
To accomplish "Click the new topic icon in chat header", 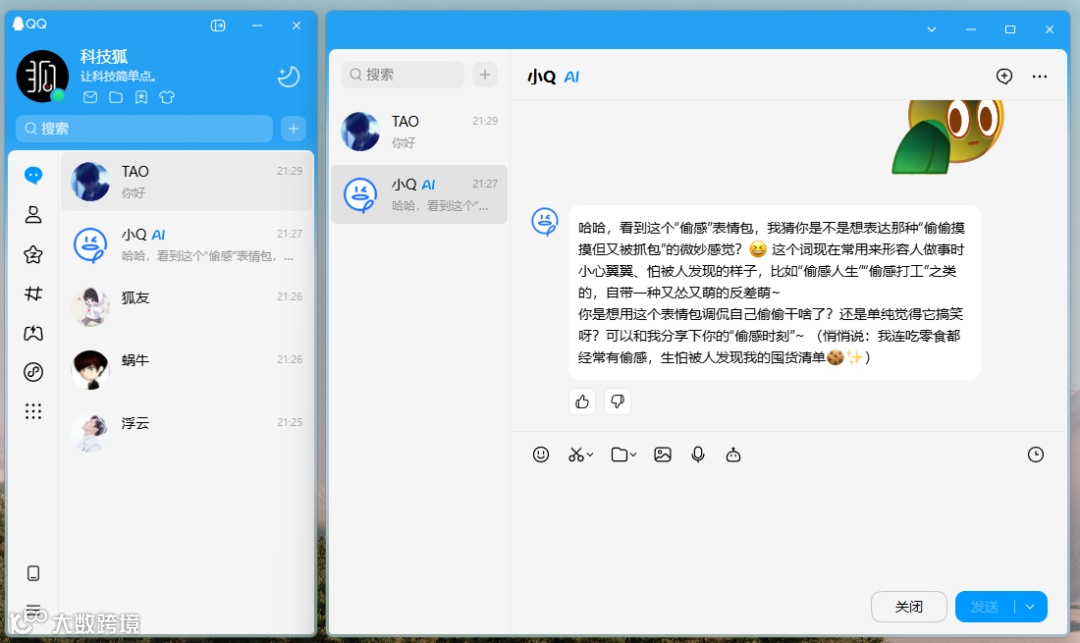I will click(1004, 76).
